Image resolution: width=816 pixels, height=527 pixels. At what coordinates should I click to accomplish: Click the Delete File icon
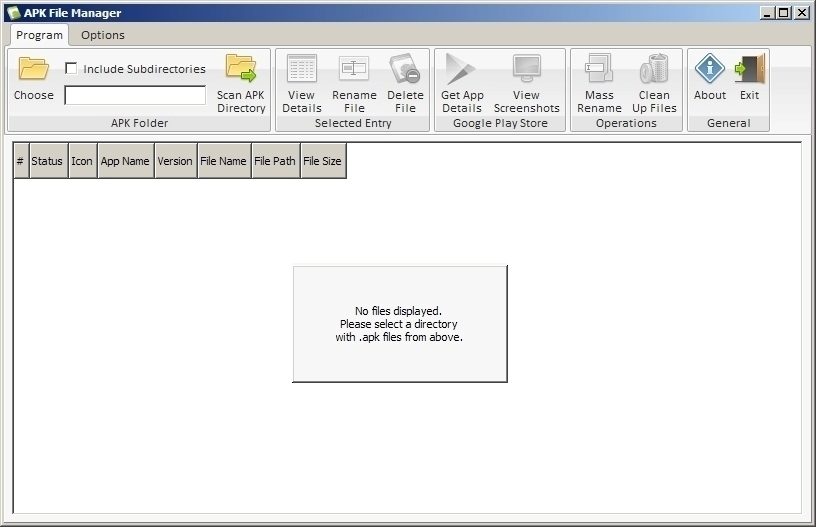[405, 68]
